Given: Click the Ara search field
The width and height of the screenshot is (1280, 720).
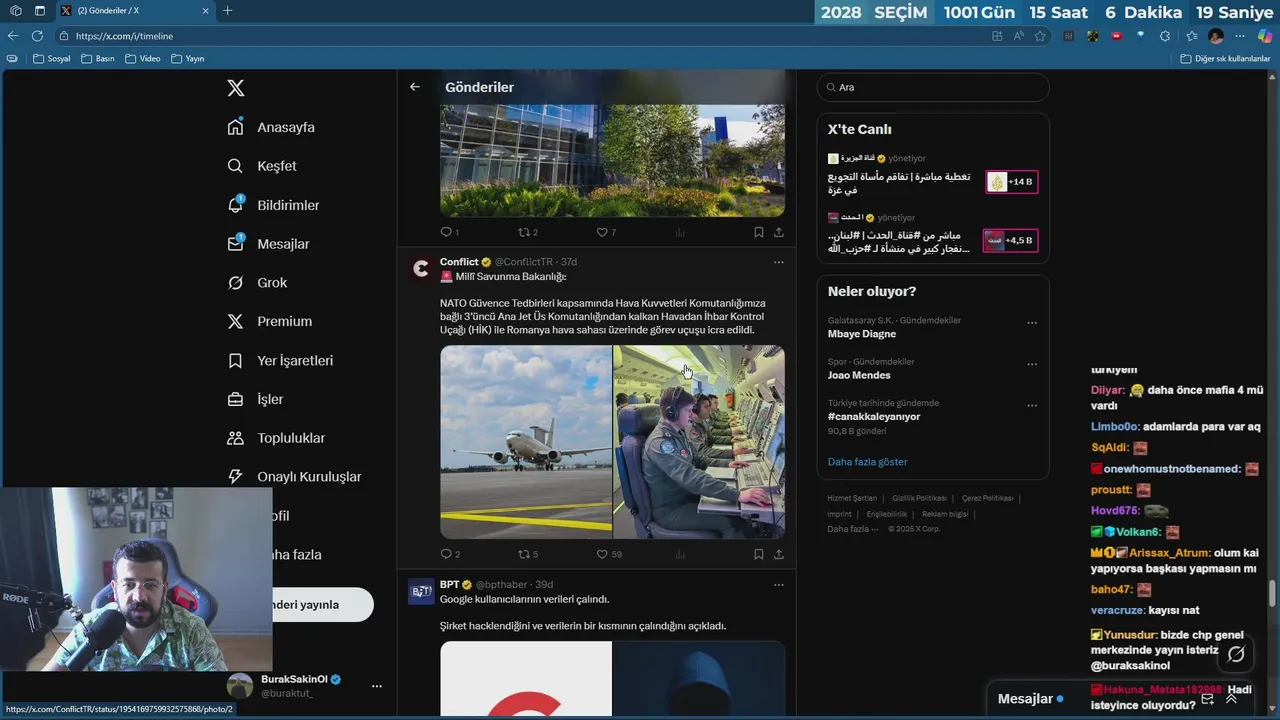Looking at the screenshot, I should (x=933, y=87).
